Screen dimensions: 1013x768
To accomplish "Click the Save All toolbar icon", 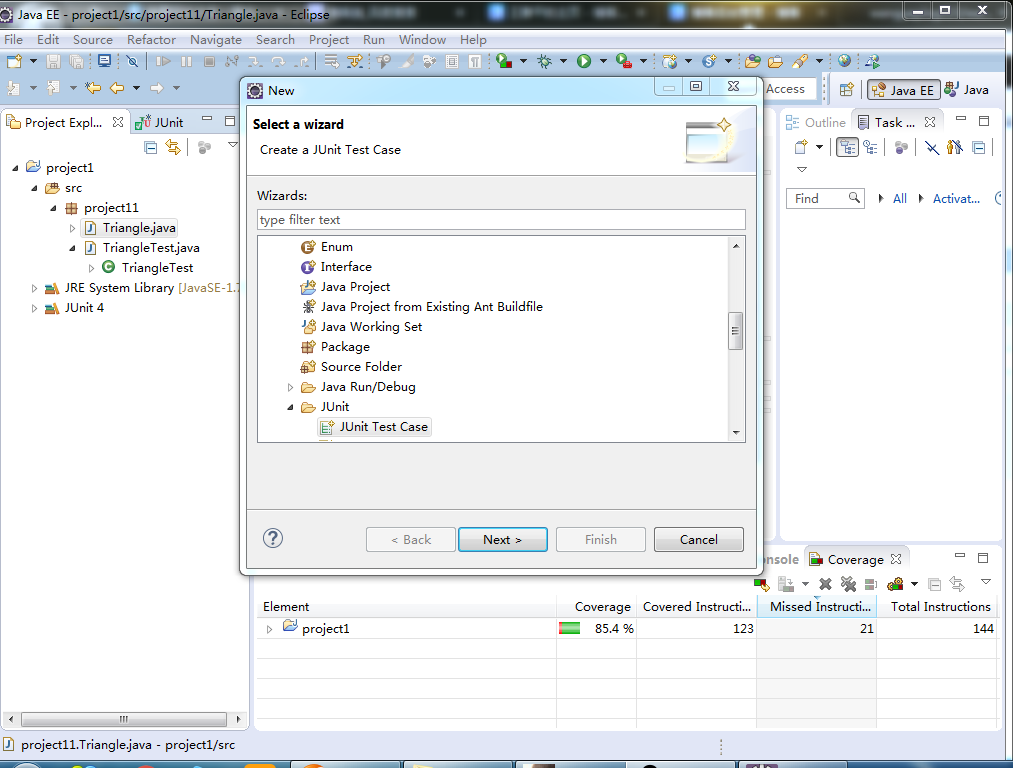I will [76, 61].
